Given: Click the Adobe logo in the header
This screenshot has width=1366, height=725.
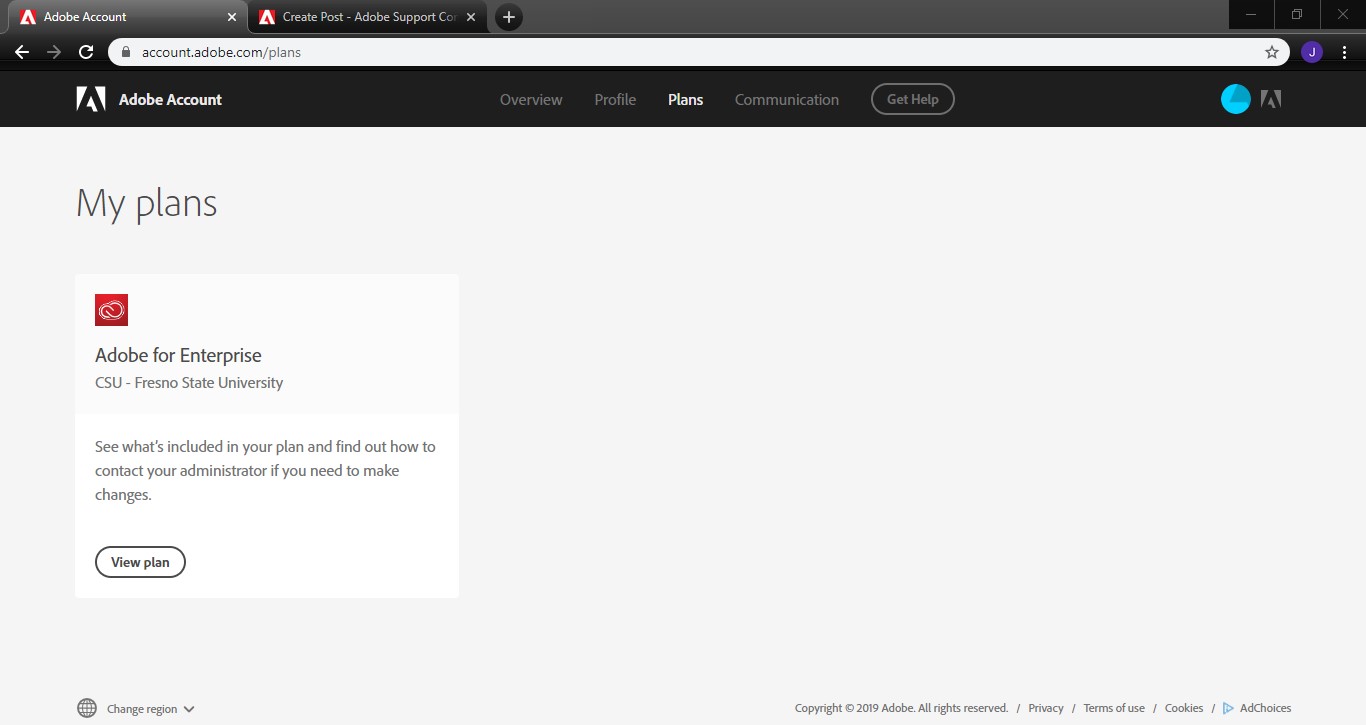Looking at the screenshot, I should point(91,99).
